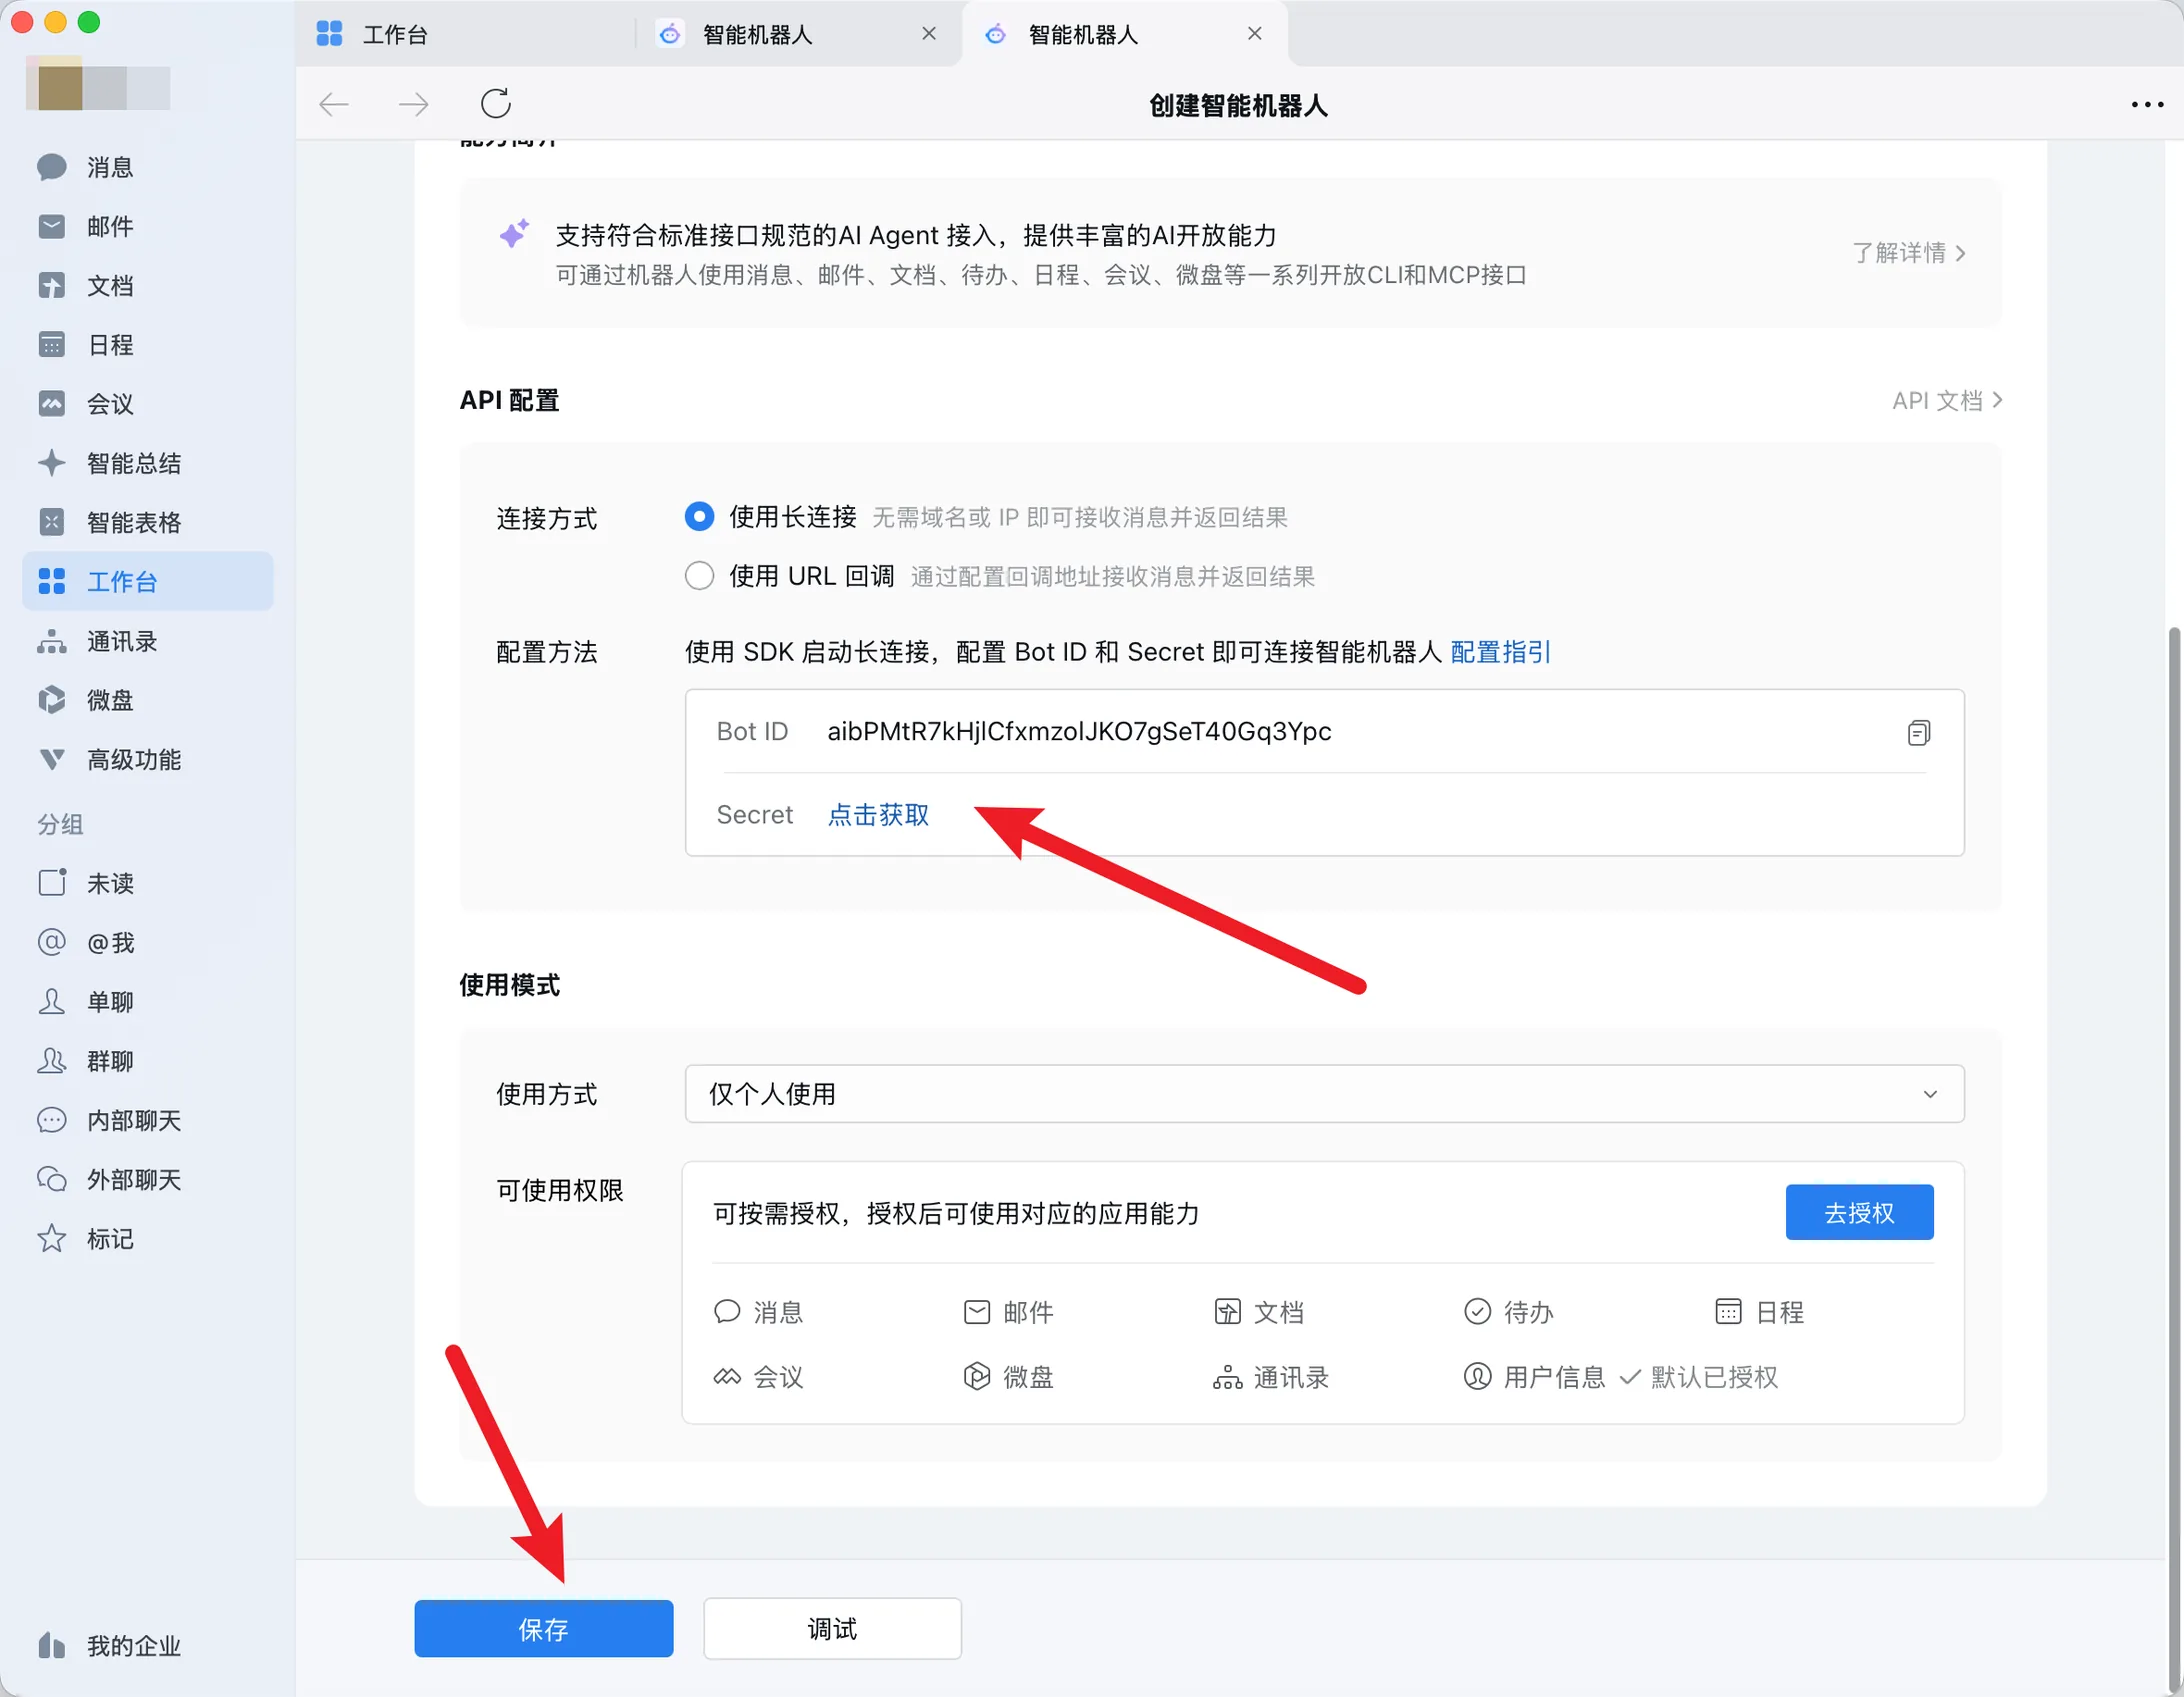Image resolution: width=2184 pixels, height=1697 pixels.
Task: Open the three-dot more options menu
Action: [2147, 104]
